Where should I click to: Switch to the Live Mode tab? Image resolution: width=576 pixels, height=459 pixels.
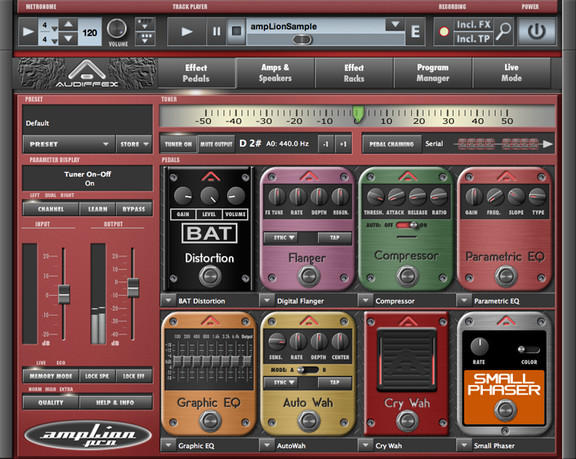(x=511, y=73)
